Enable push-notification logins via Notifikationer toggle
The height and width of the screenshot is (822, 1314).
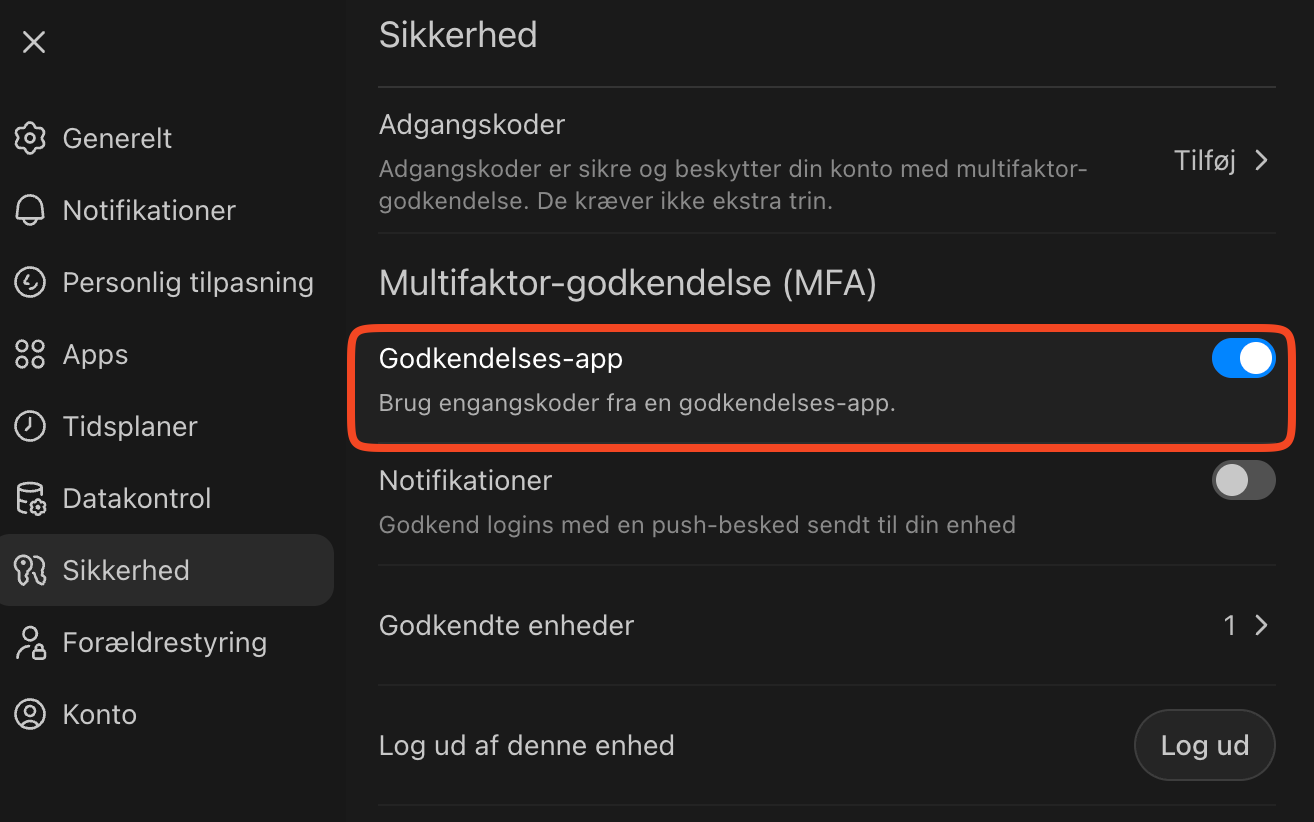(1243, 481)
